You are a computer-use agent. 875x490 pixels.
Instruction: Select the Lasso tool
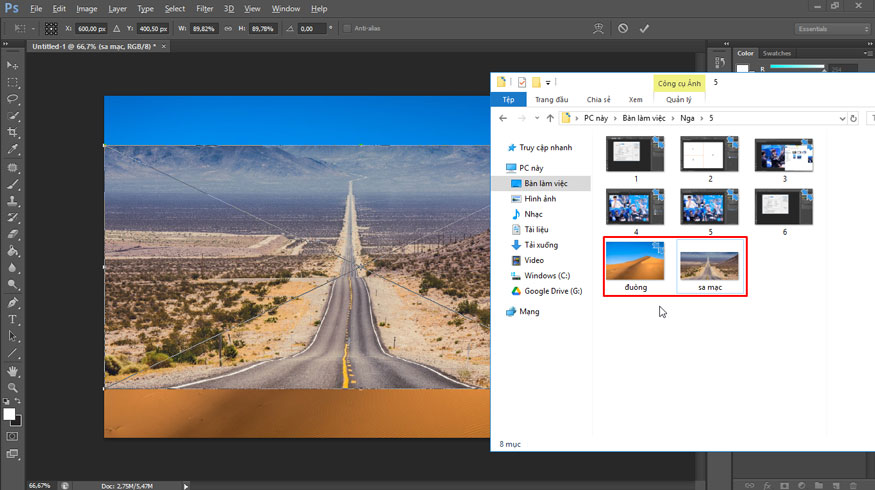point(13,99)
